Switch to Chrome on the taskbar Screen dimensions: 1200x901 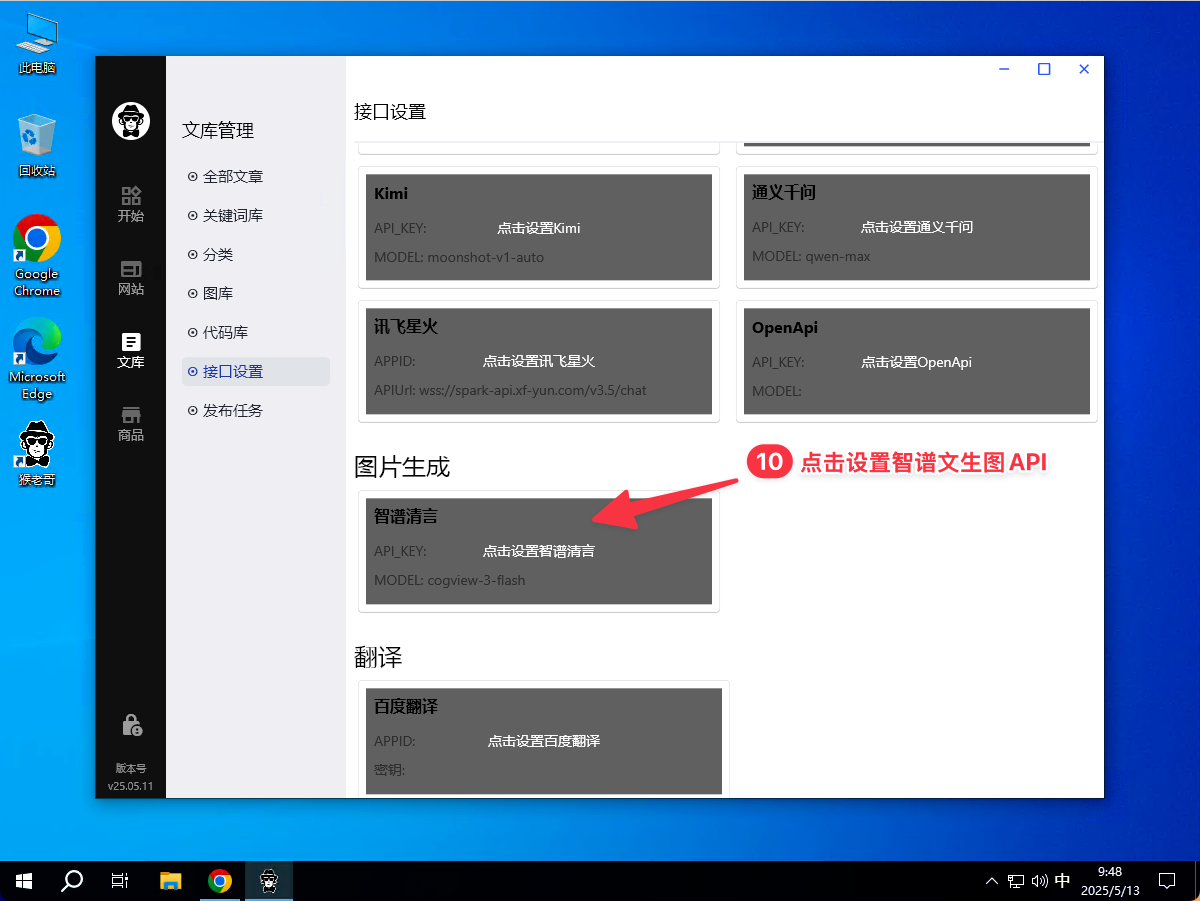click(x=220, y=881)
